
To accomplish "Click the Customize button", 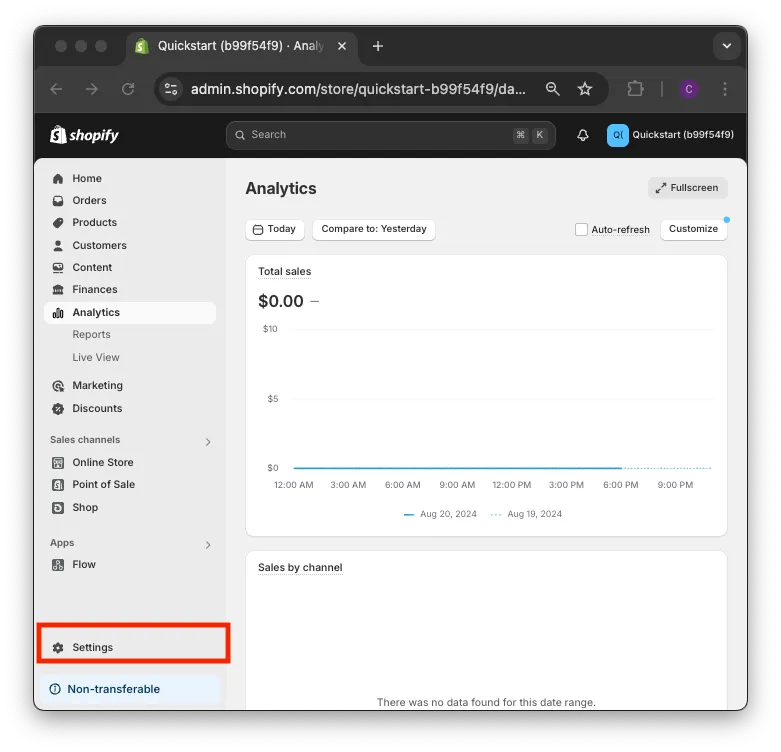I will [693, 229].
